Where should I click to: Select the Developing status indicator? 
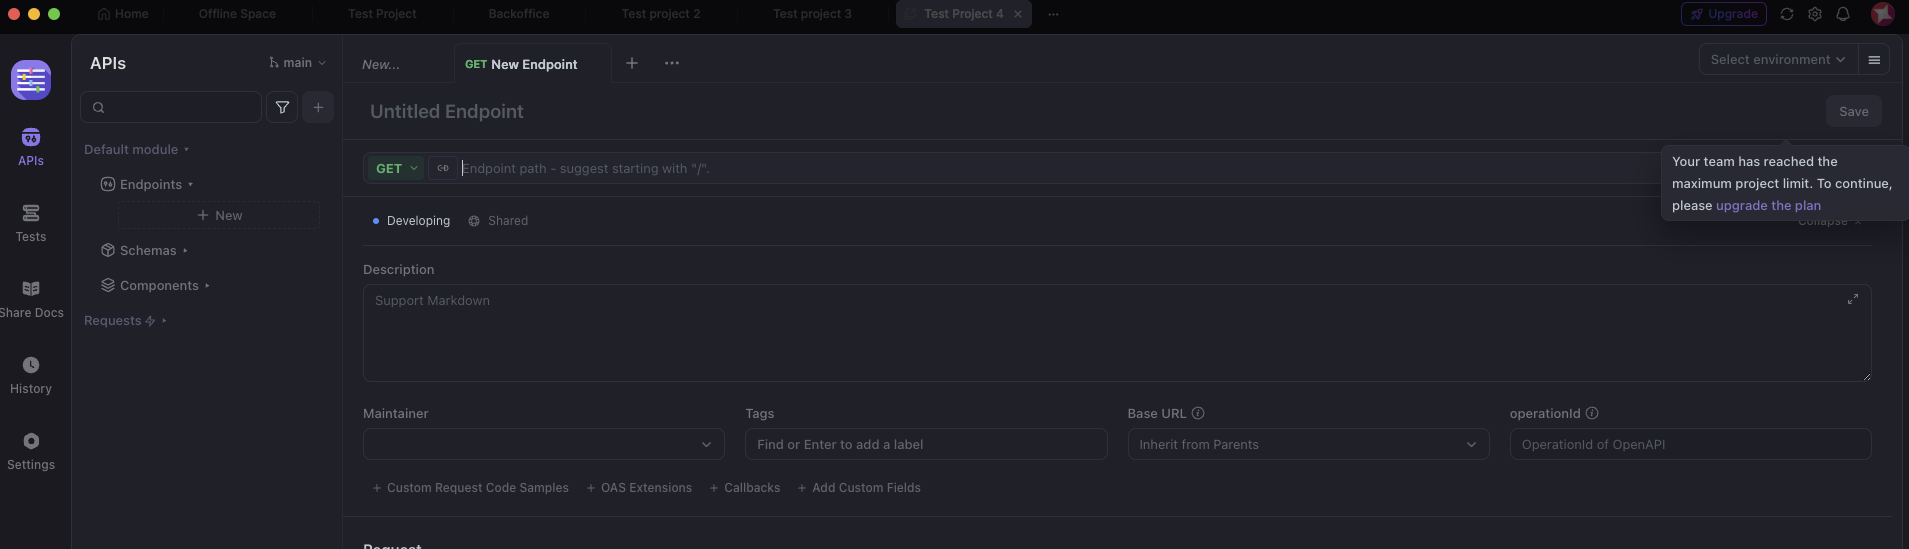(411, 221)
